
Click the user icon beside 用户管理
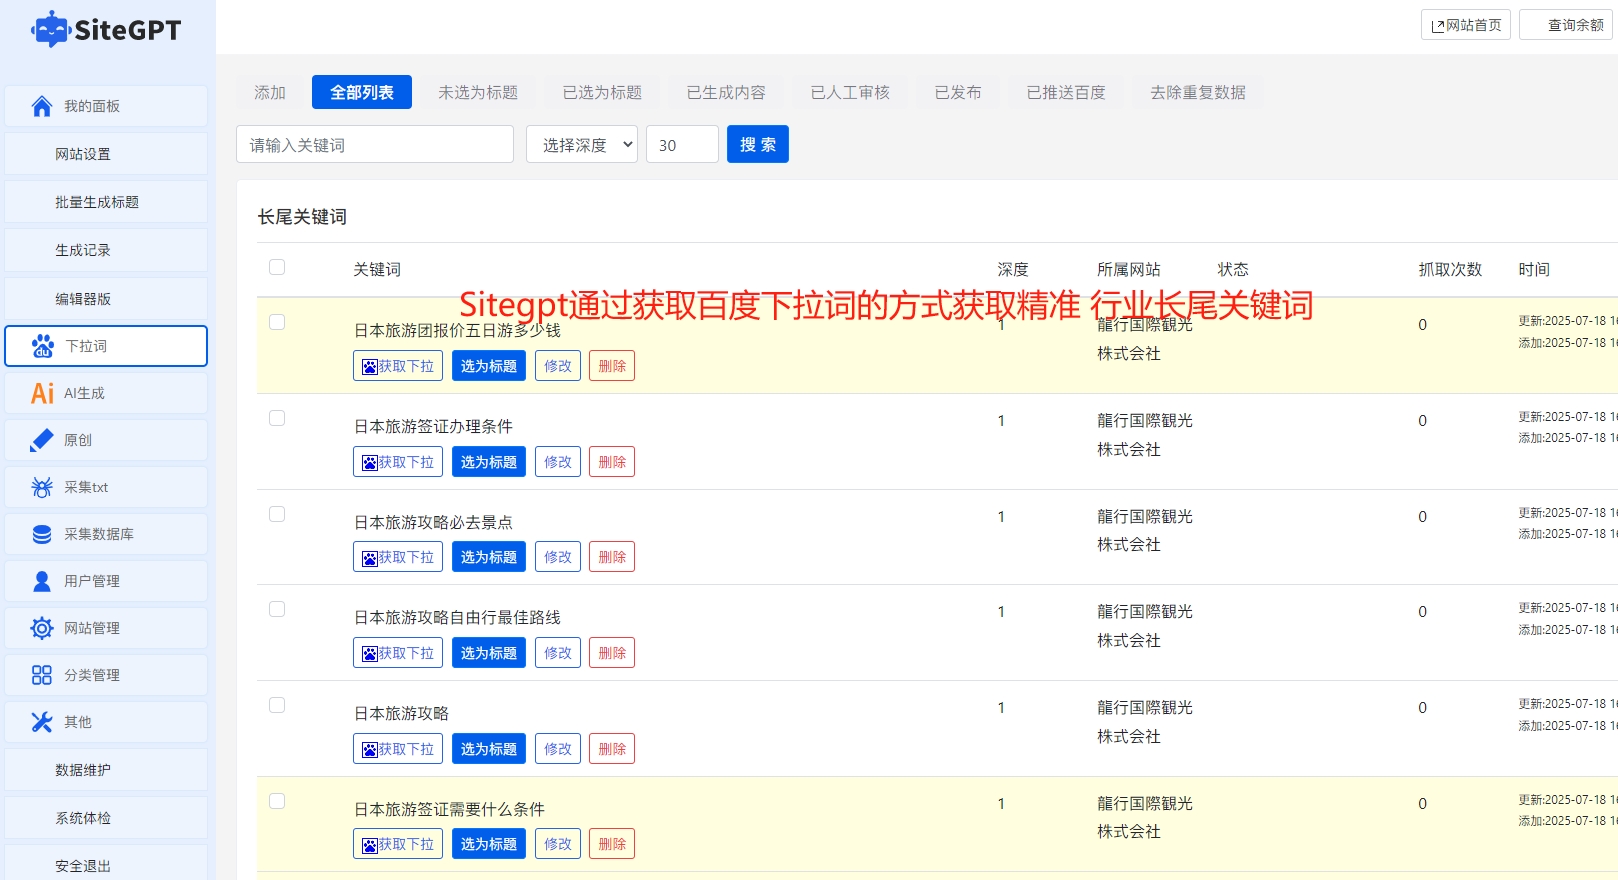(42, 581)
